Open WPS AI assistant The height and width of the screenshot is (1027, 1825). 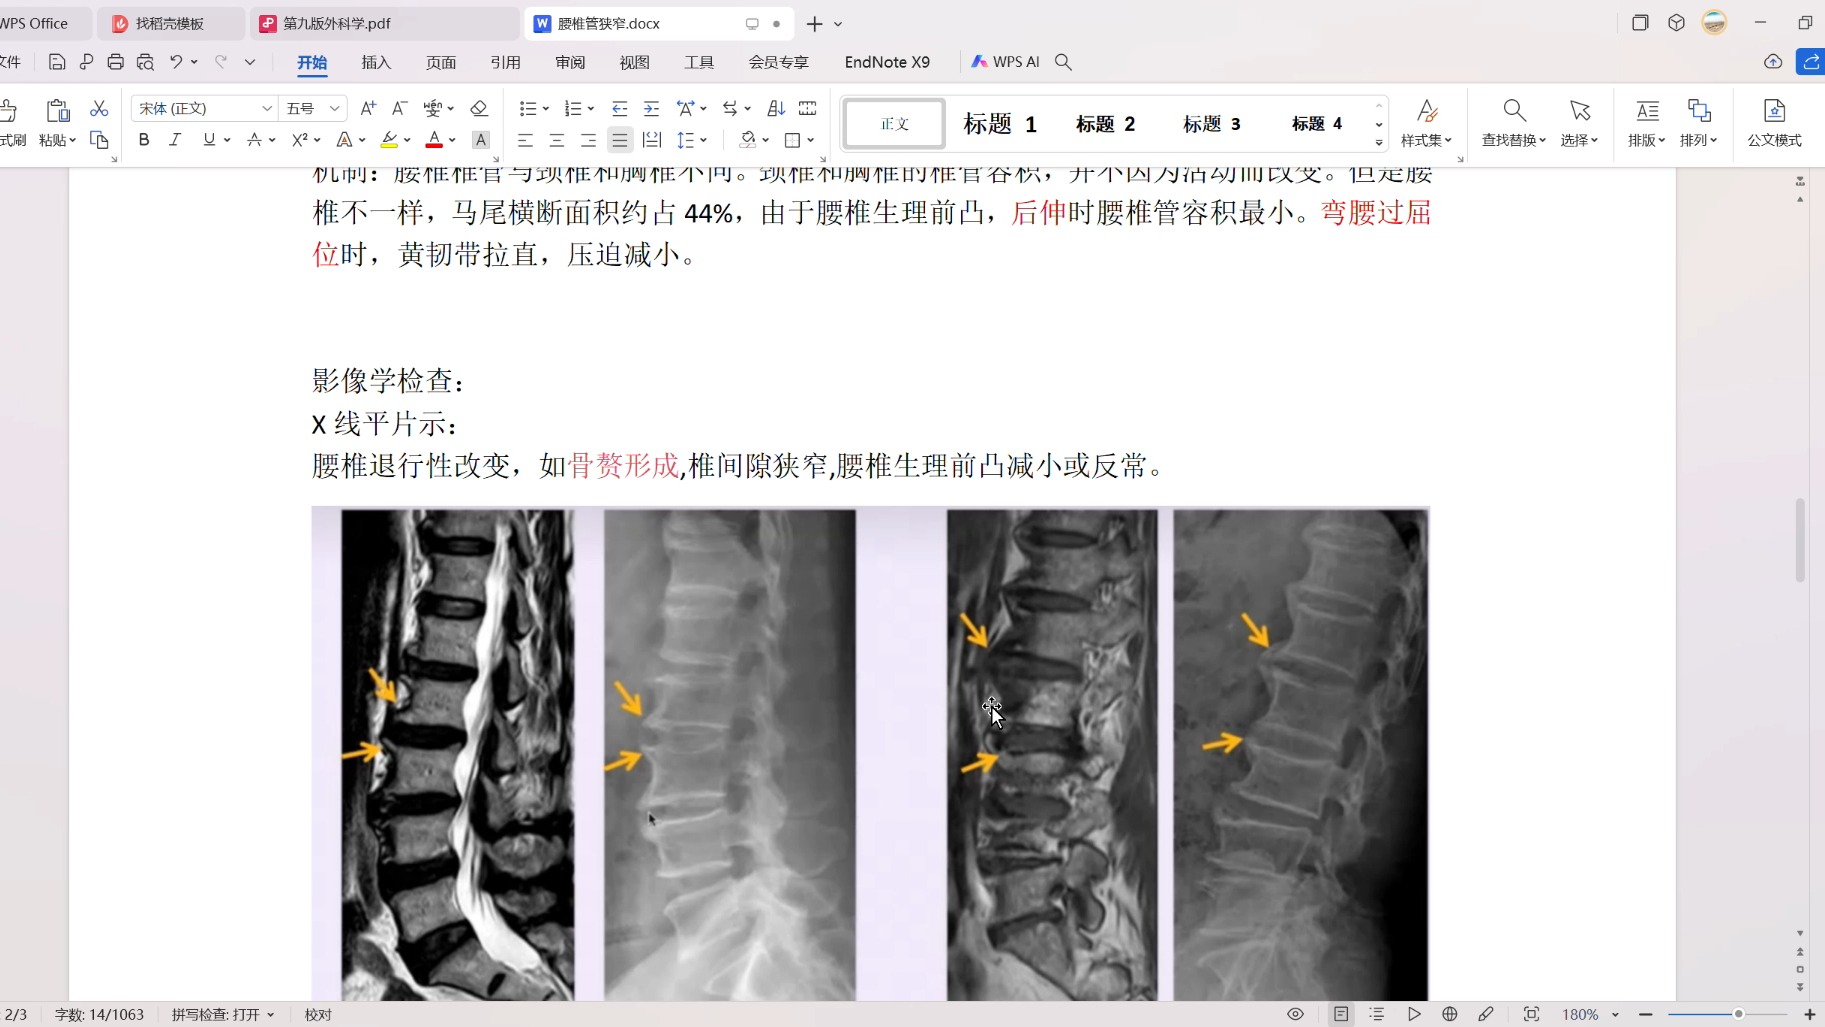1003,61
